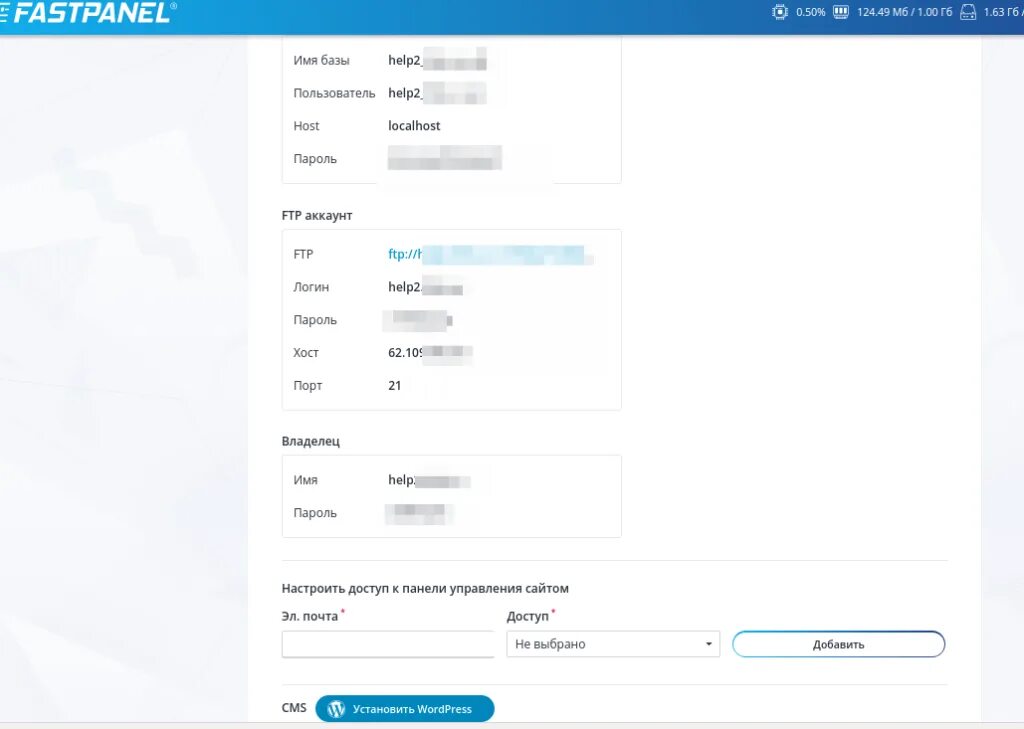Click the Добавить button
The height and width of the screenshot is (729, 1024).
click(x=838, y=644)
